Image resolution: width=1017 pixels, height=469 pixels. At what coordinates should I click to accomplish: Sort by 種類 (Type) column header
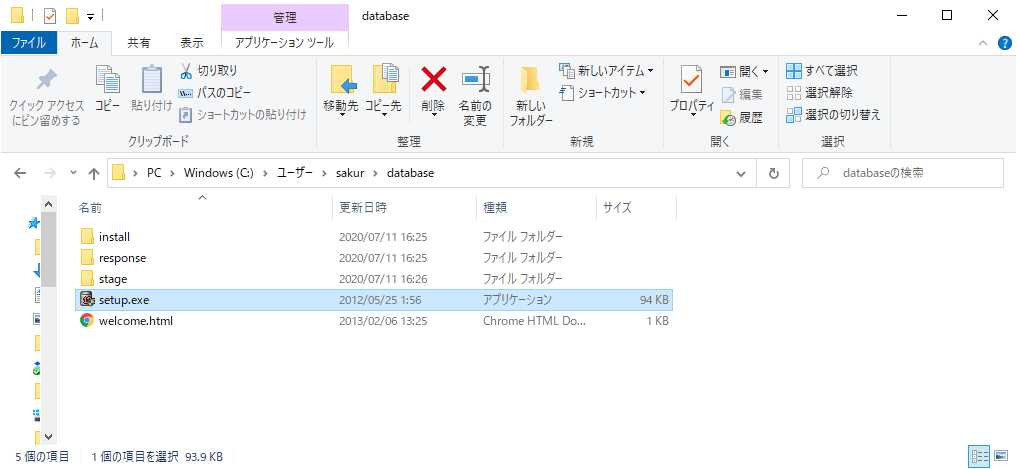tap(536, 208)
